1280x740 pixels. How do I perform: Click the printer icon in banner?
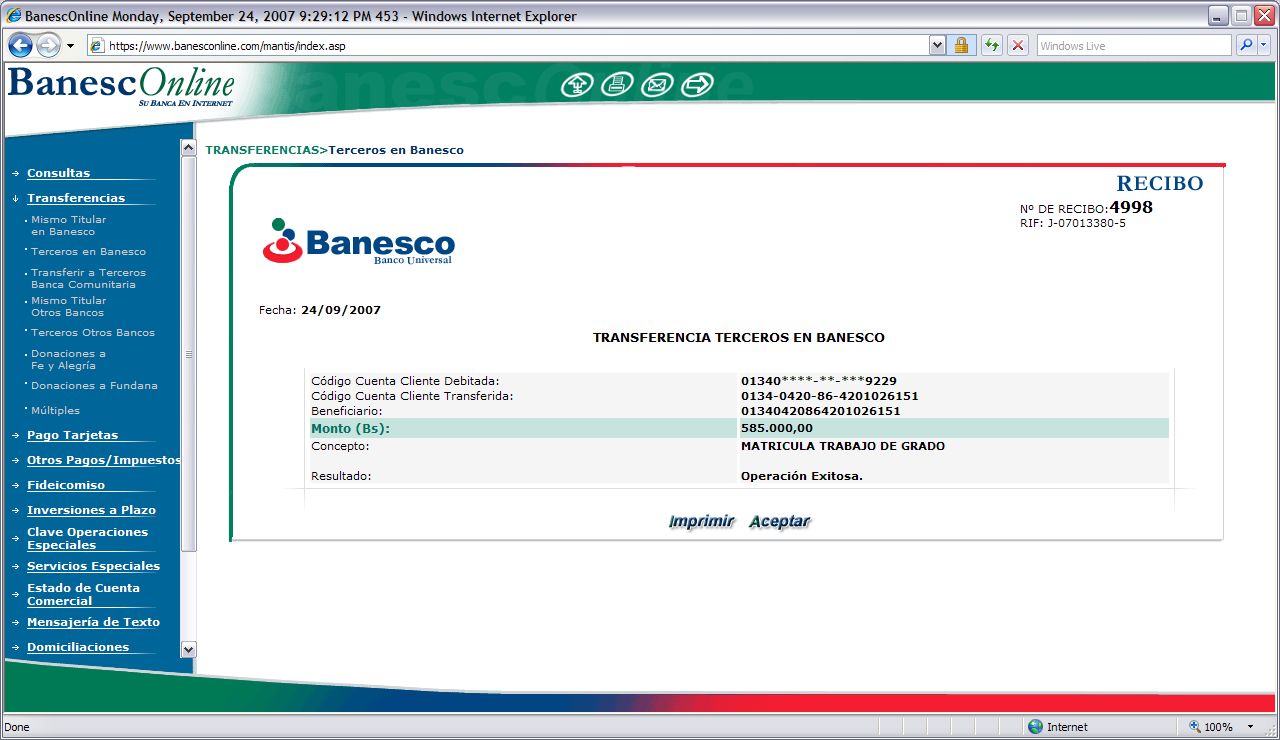pos(617,85)
